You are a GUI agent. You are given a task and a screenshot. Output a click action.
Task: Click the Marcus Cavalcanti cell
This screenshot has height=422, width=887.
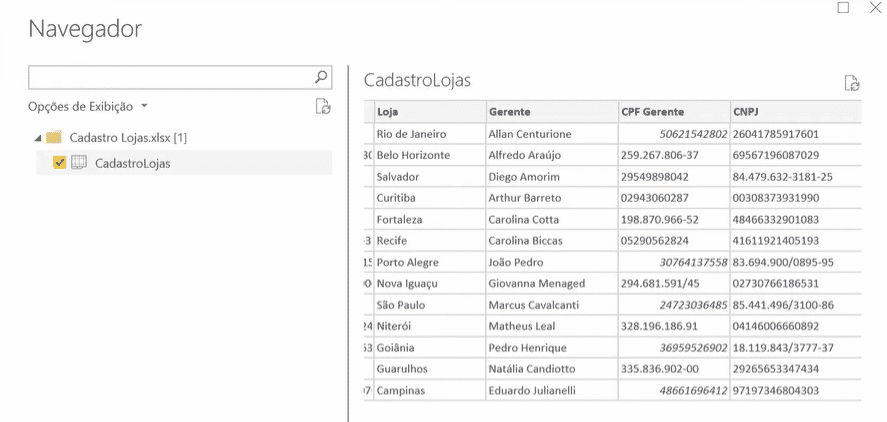pyautogui.click(x=552, y=305)
